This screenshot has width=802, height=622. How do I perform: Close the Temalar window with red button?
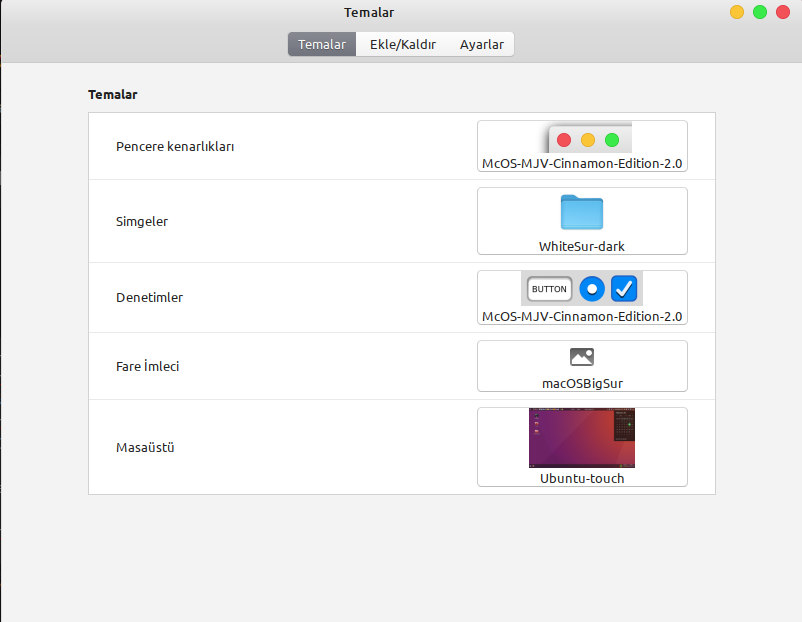[x=783, y=12]
